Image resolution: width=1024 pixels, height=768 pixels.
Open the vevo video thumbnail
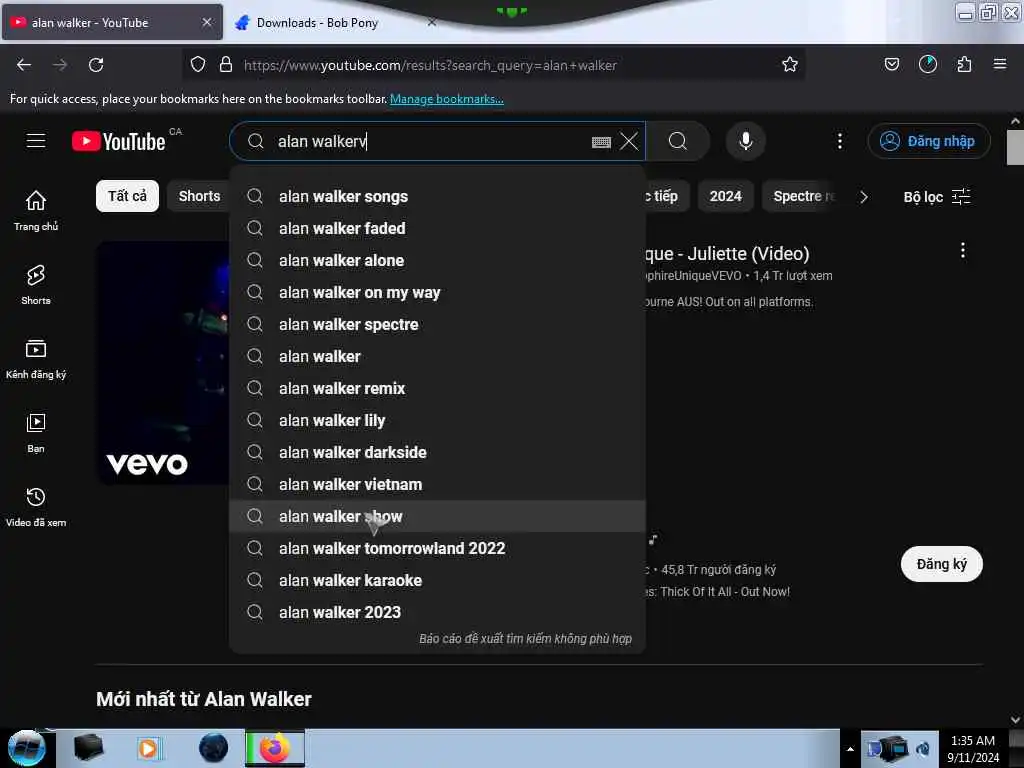[163, 362]
